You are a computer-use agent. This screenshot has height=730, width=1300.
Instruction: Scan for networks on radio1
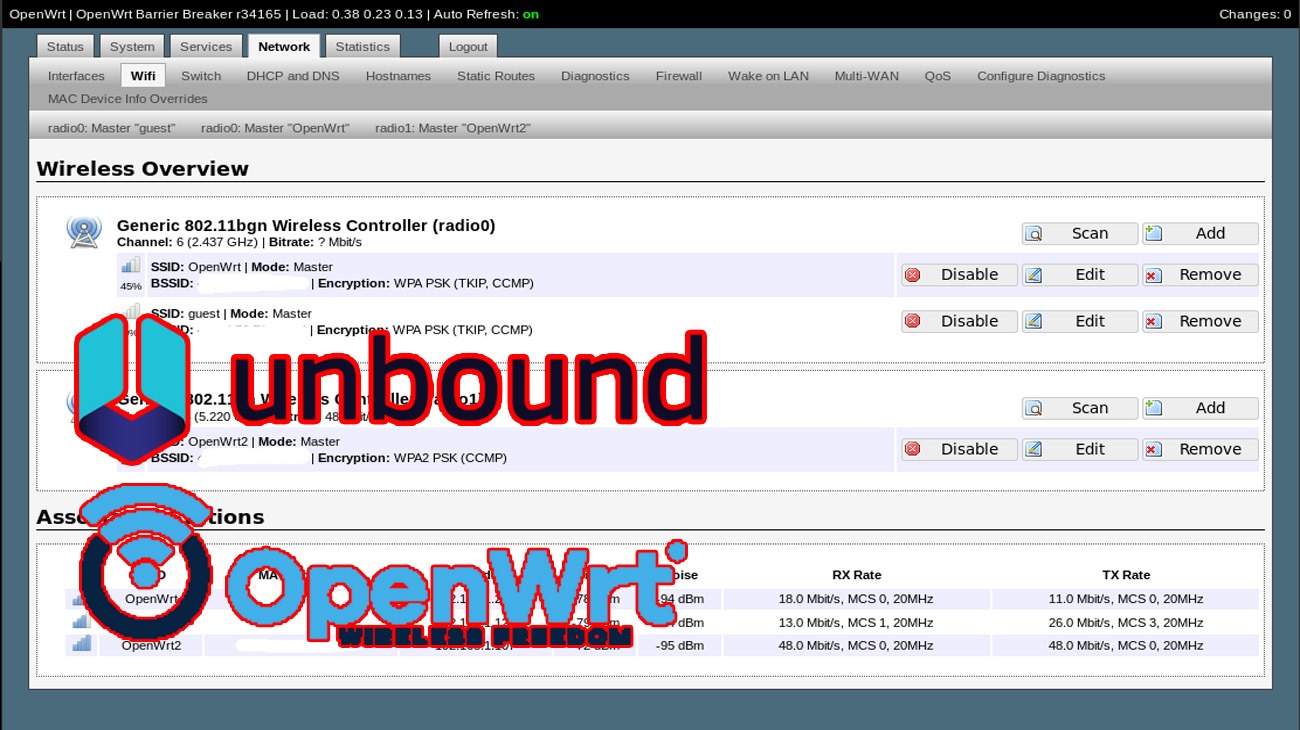pyautogui.click(x=1080, y=408)
